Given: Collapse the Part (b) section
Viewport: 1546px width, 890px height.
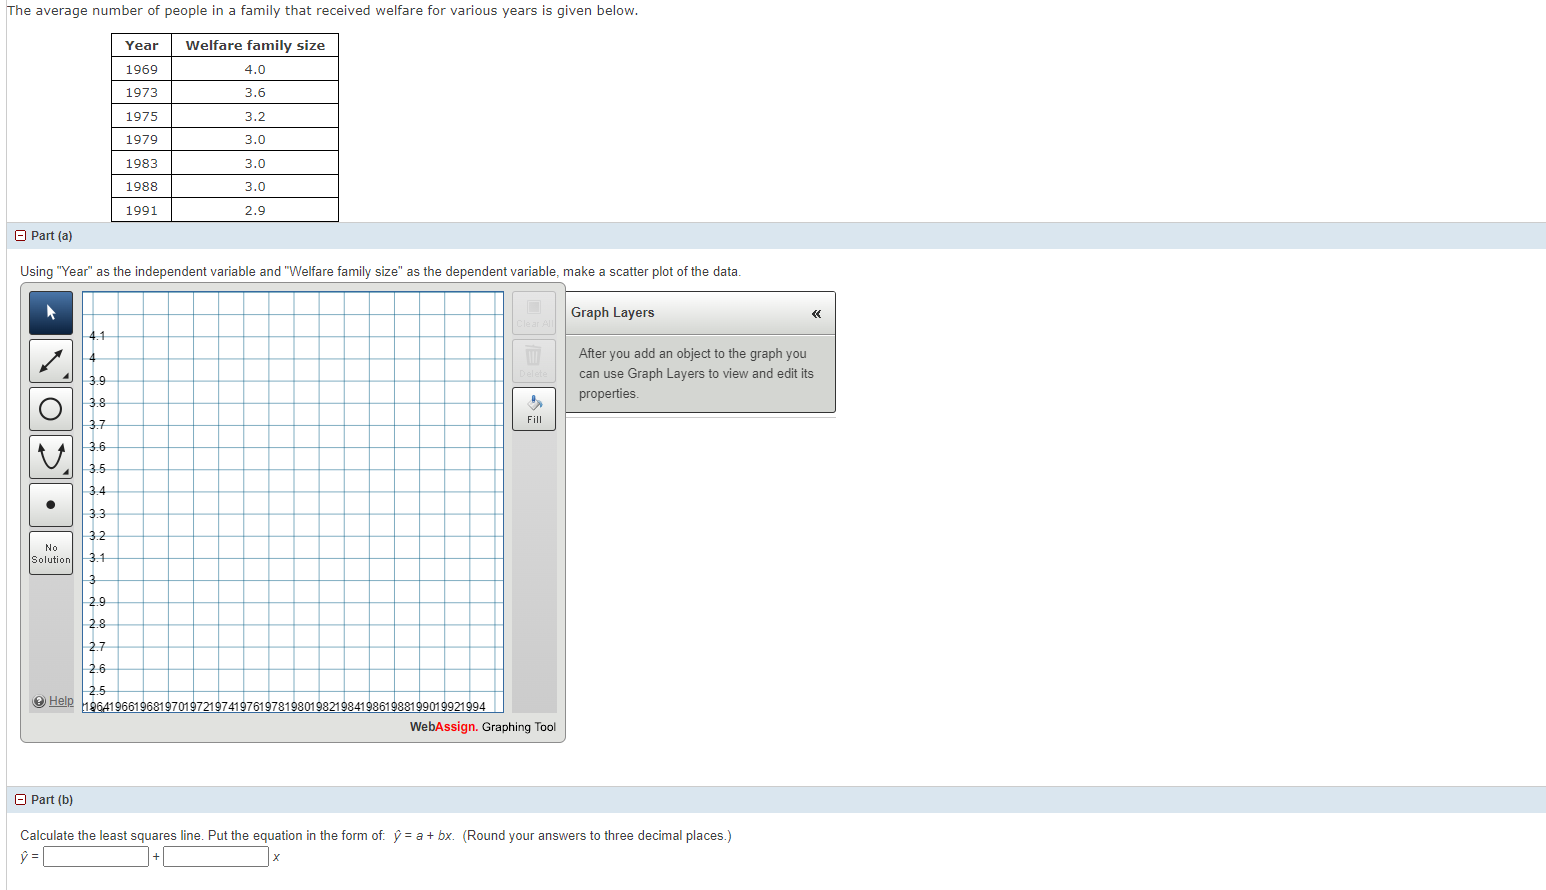Looking at the screenshot, I should tap(20, 799).
